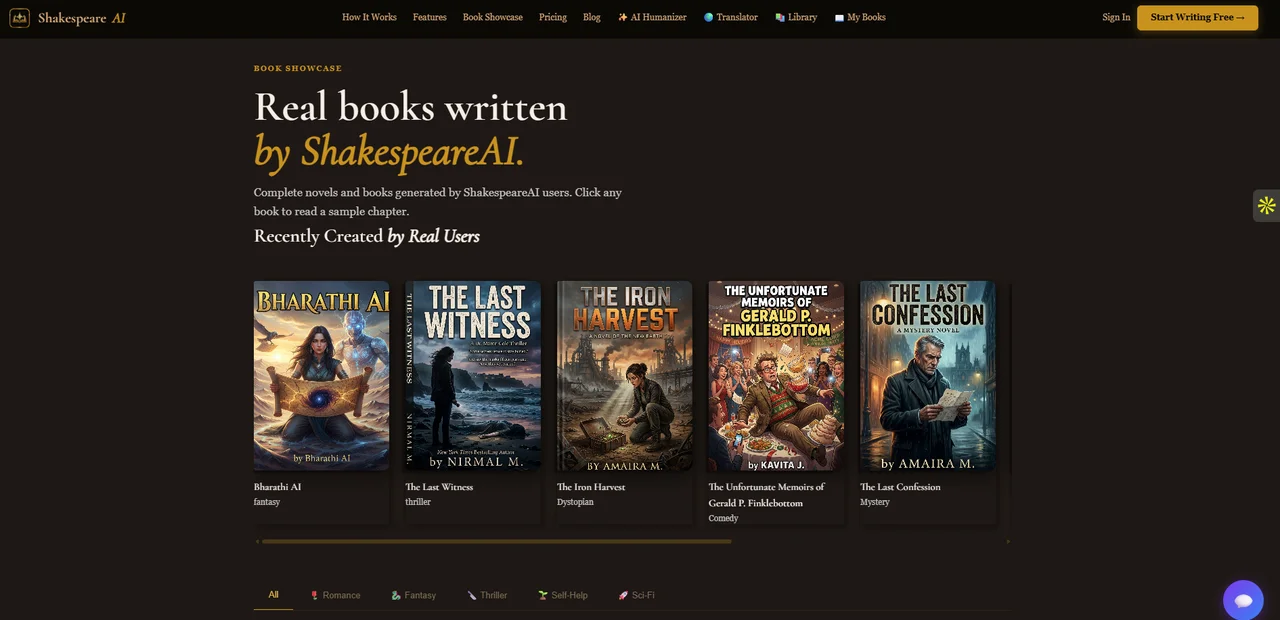The width and height of the screenshot is (1280, 620).
Task: Click The Iron Harvest title text
Action: (x=591, y=487)
